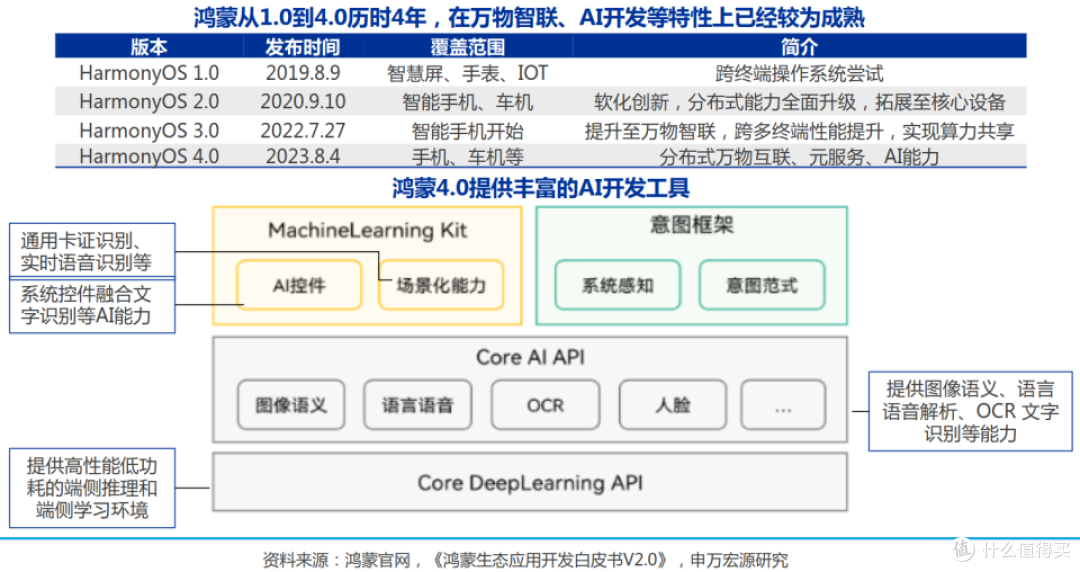Click the 意图框架 heading

(692, 225)
